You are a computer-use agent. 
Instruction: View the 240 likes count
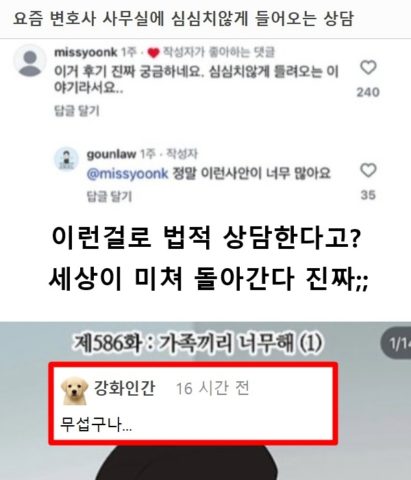pos(368,92)
